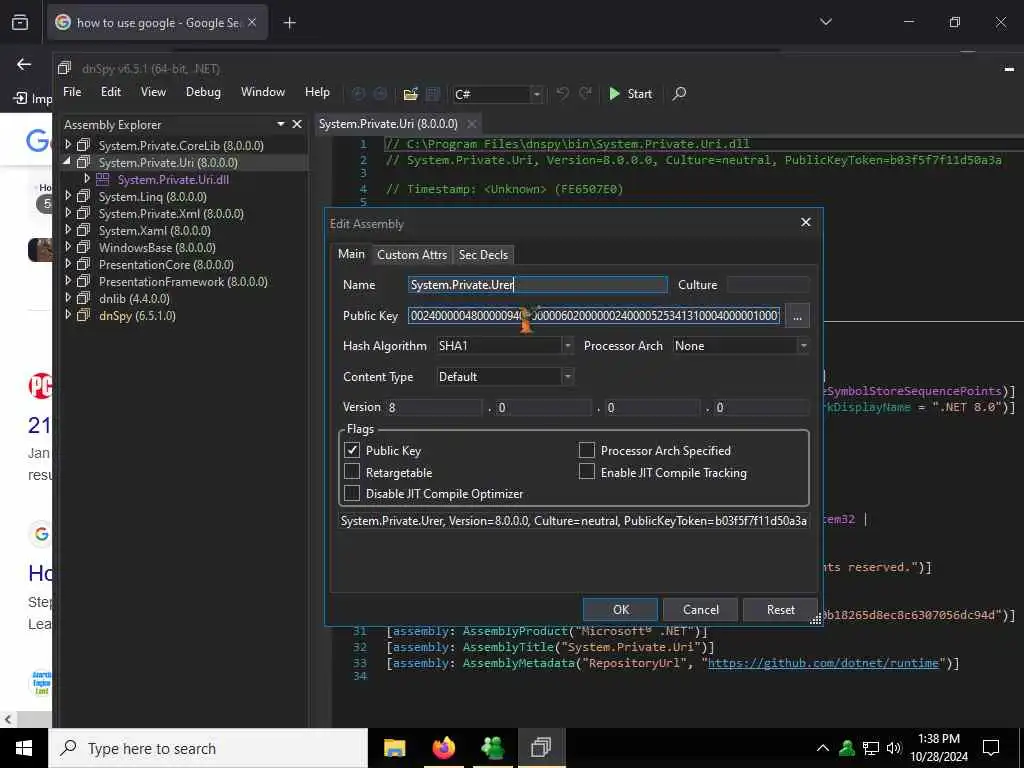1024x768 pixels.
Task: Close the Assembly Explorer panel
Action: [x=297, y=124]
